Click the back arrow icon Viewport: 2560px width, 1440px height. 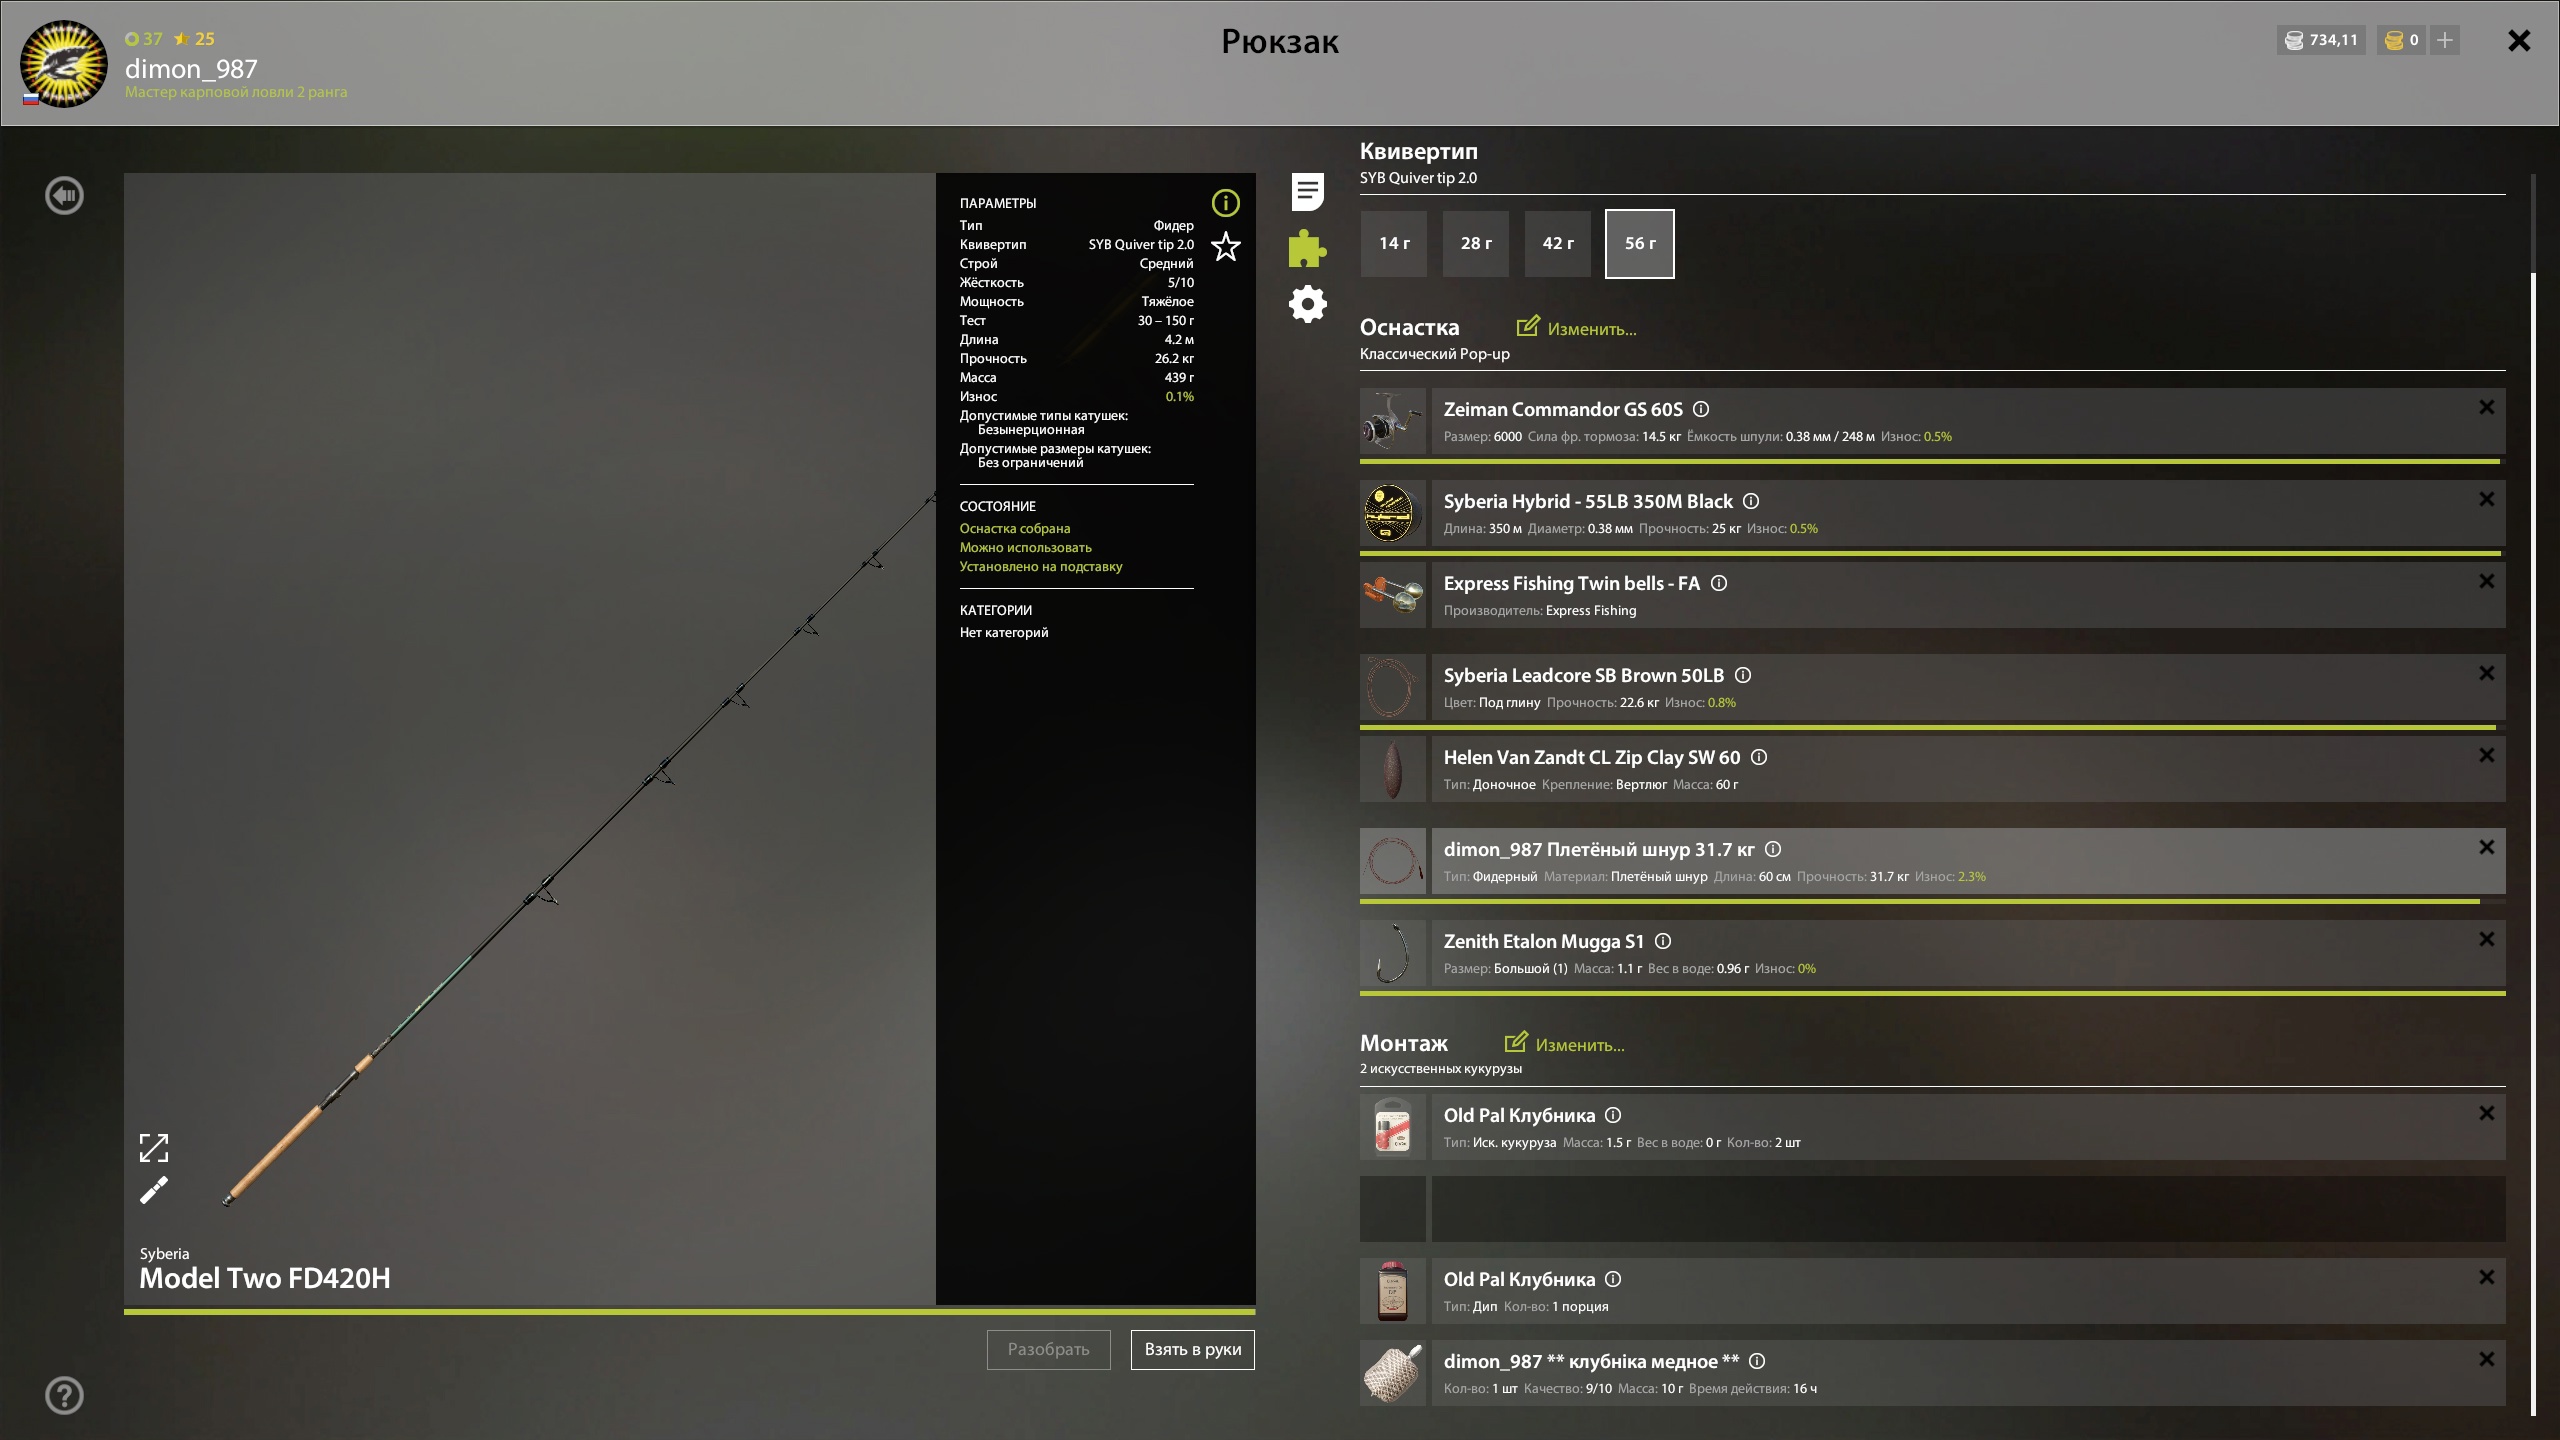coord(65,196)
